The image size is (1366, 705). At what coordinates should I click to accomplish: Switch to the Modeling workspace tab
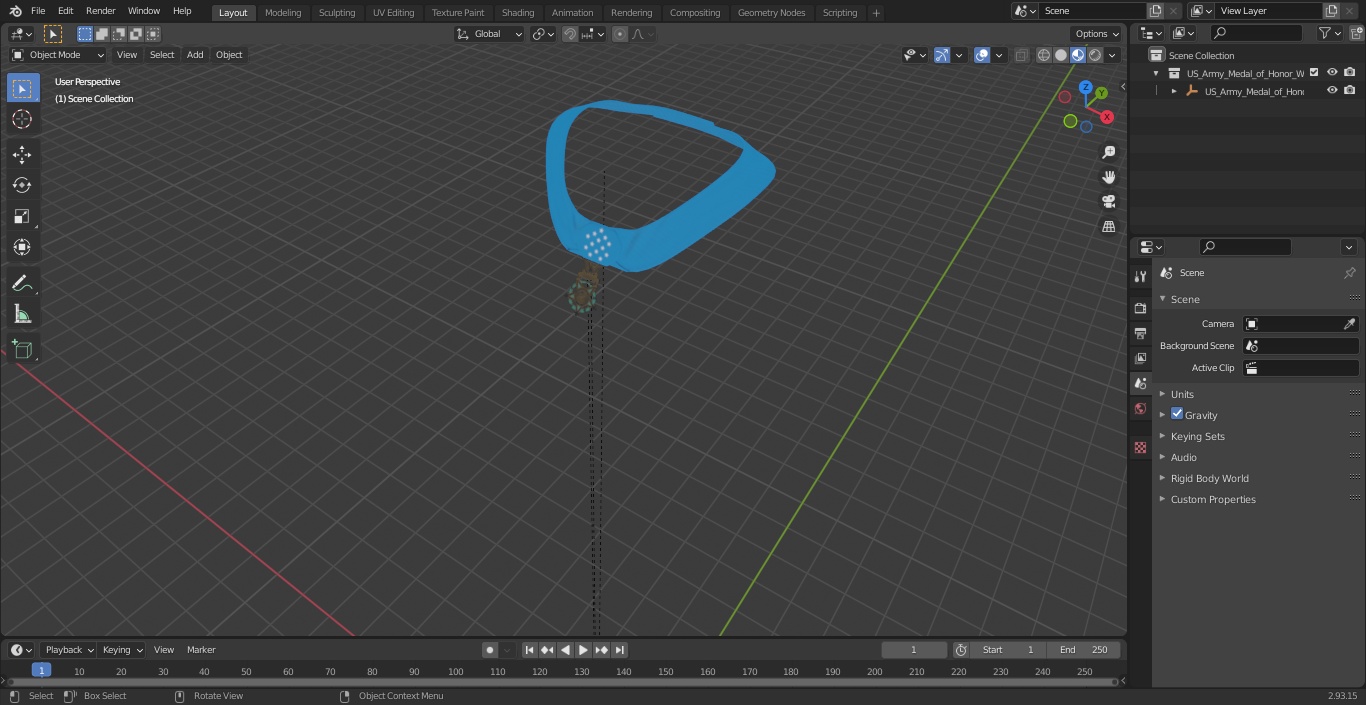(283, 13)
